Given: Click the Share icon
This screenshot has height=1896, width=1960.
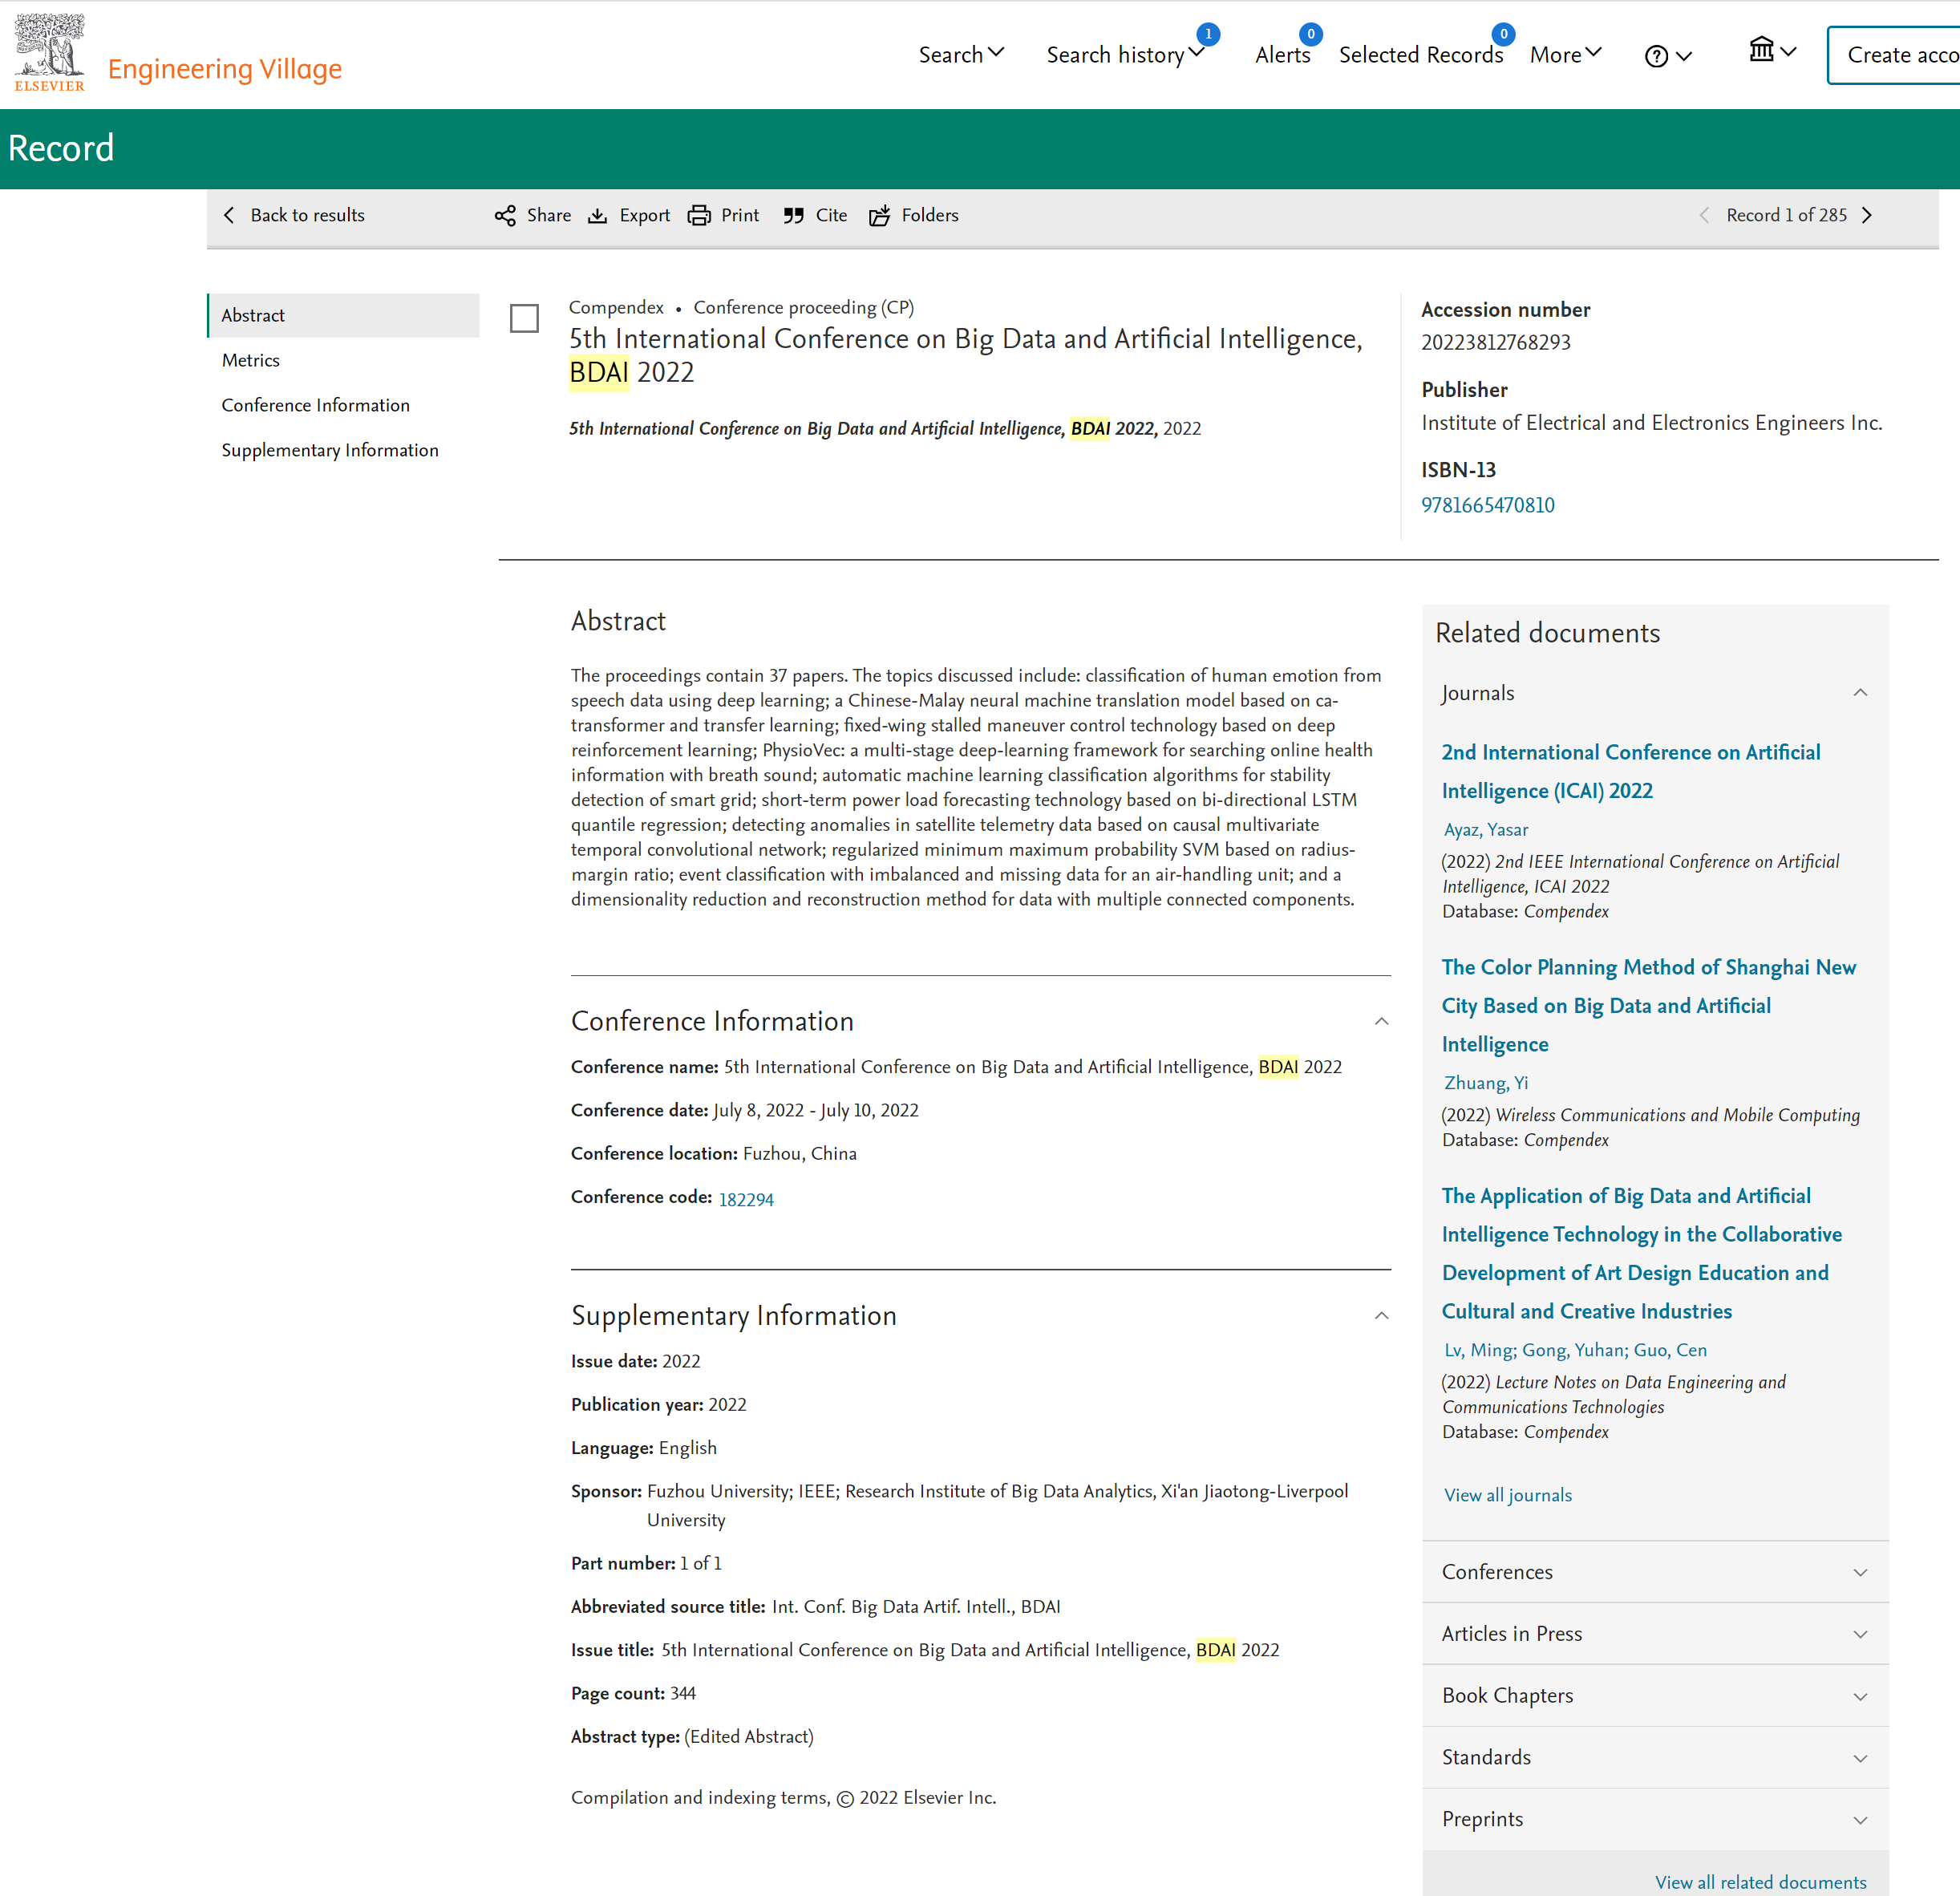Looking at the screenshot, I should [x=505, y=215].
